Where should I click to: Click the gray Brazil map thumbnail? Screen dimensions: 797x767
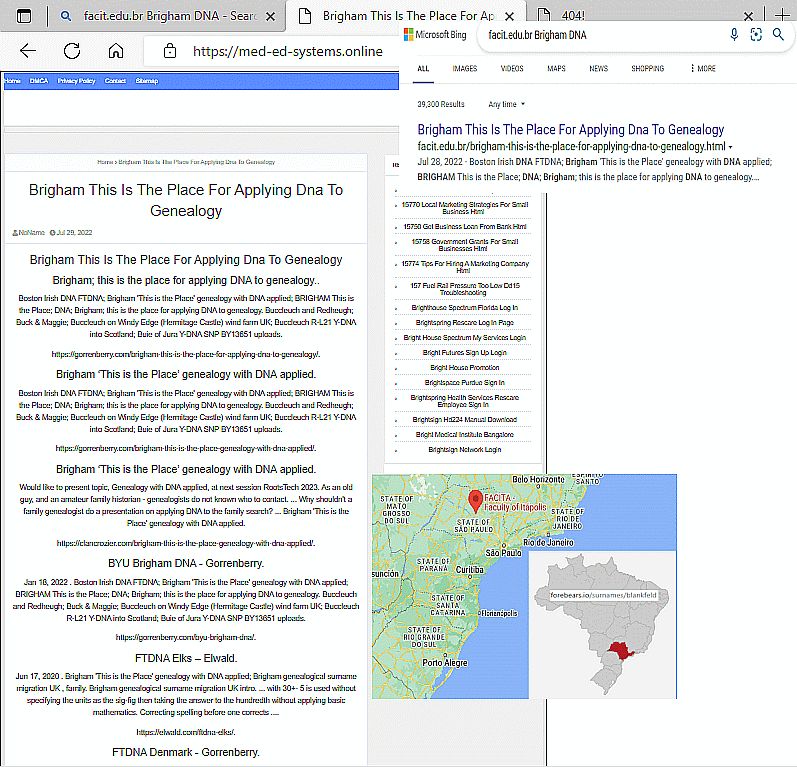(x=602, y=624)
